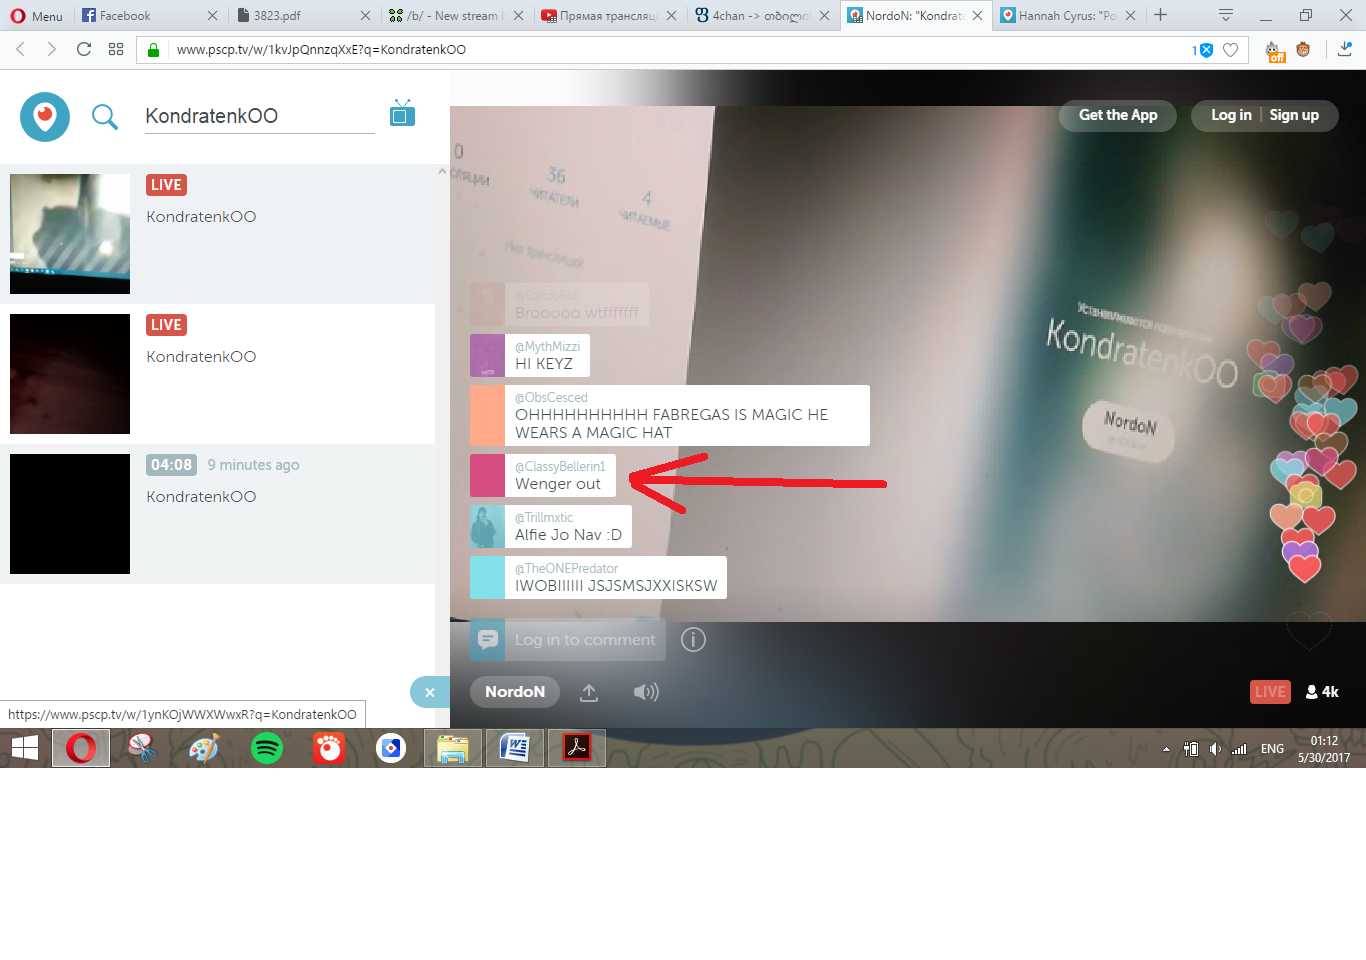Open the Windows Start menu

[24, 748]
